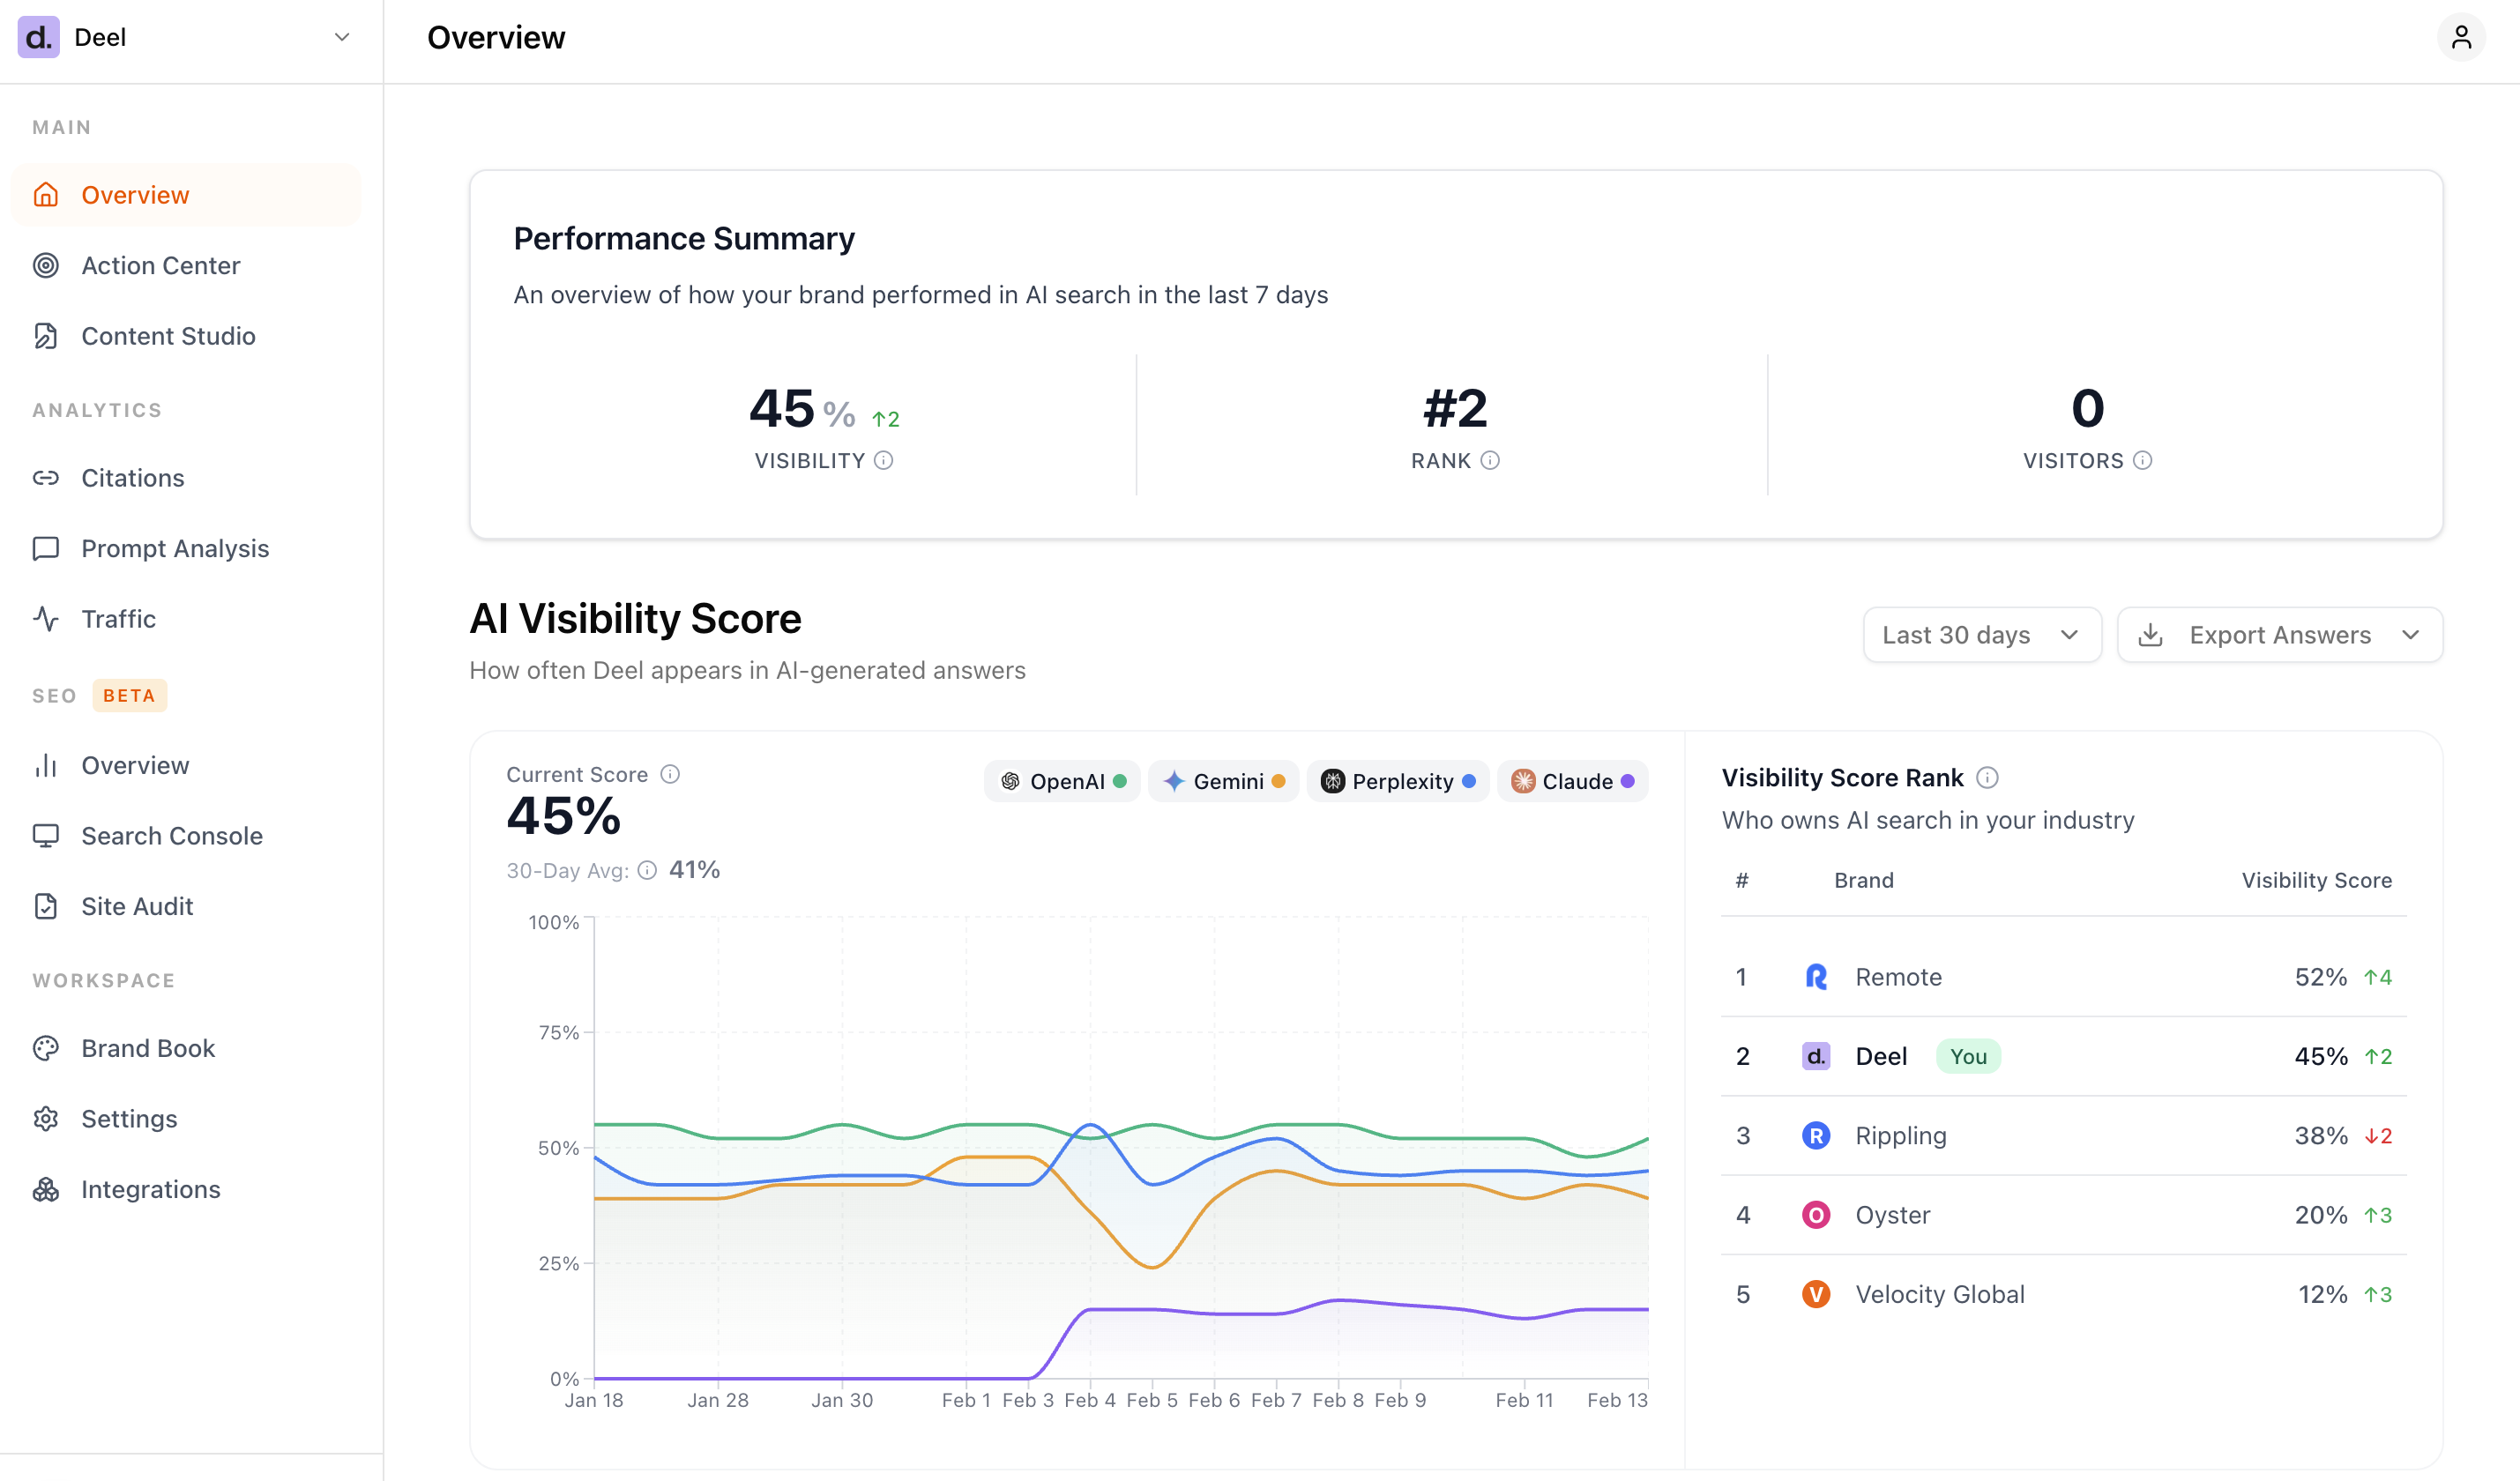Click the Site Audit document icon
This screenshot has height=1481, width=2520.
(47, 906)
